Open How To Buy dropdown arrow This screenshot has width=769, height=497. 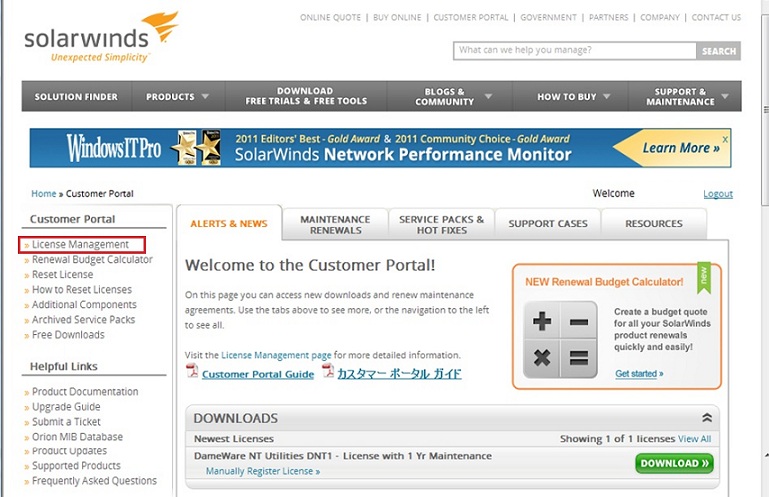click(x=607, y=96)
